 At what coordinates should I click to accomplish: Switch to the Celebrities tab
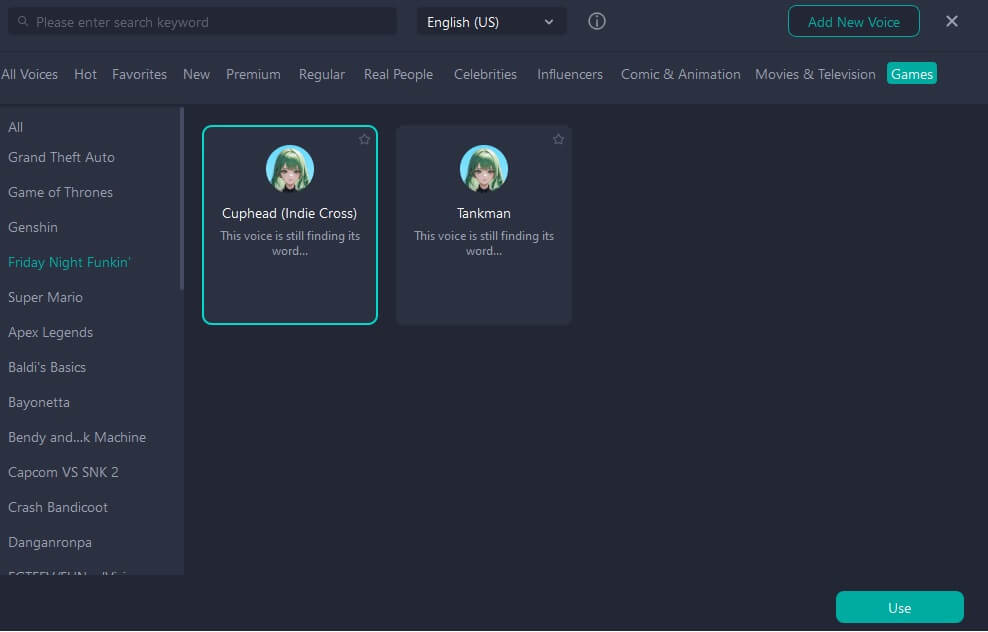coord(485,74)
